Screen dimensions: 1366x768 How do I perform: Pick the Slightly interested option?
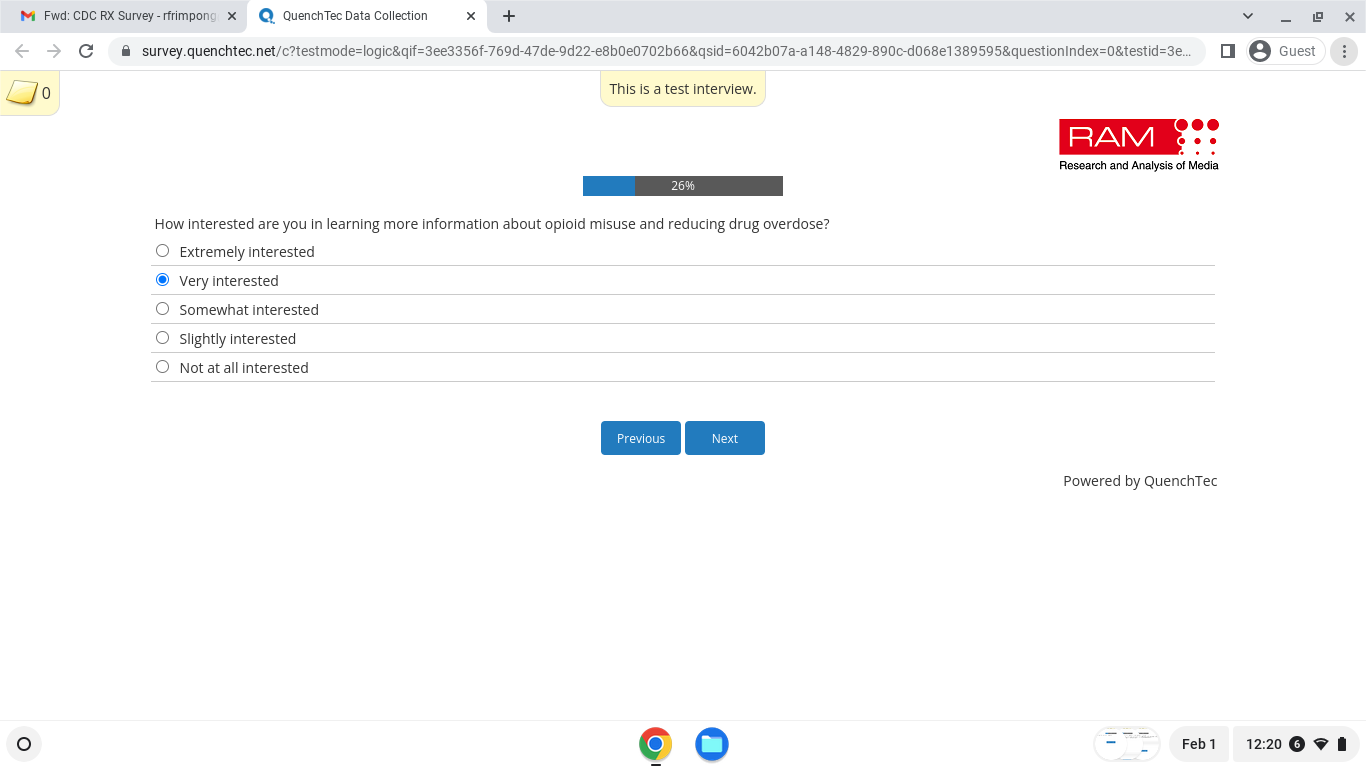tap(163, 338)
